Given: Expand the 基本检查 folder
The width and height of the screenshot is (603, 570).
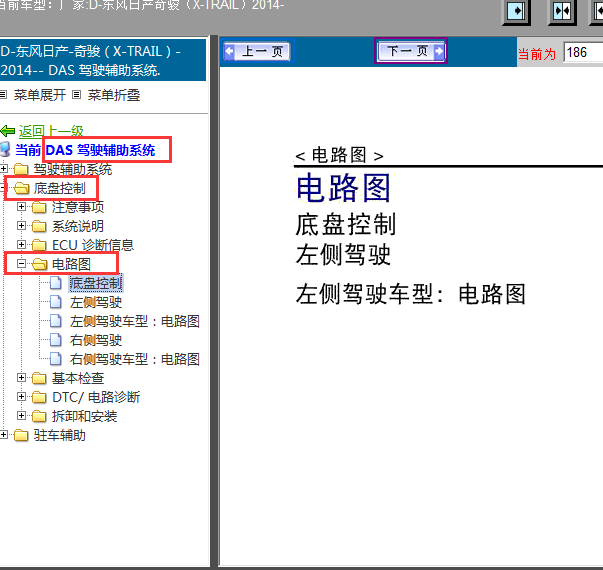Looking at the screenshot, I should 22,377.
